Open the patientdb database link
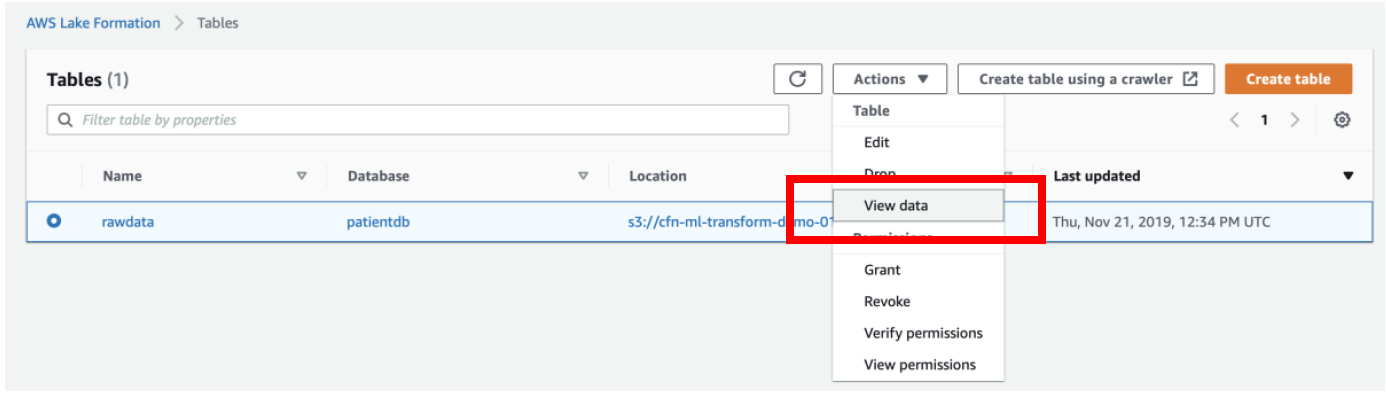The width and height of the screenshot is (1386, 396). tap(378, 222)
